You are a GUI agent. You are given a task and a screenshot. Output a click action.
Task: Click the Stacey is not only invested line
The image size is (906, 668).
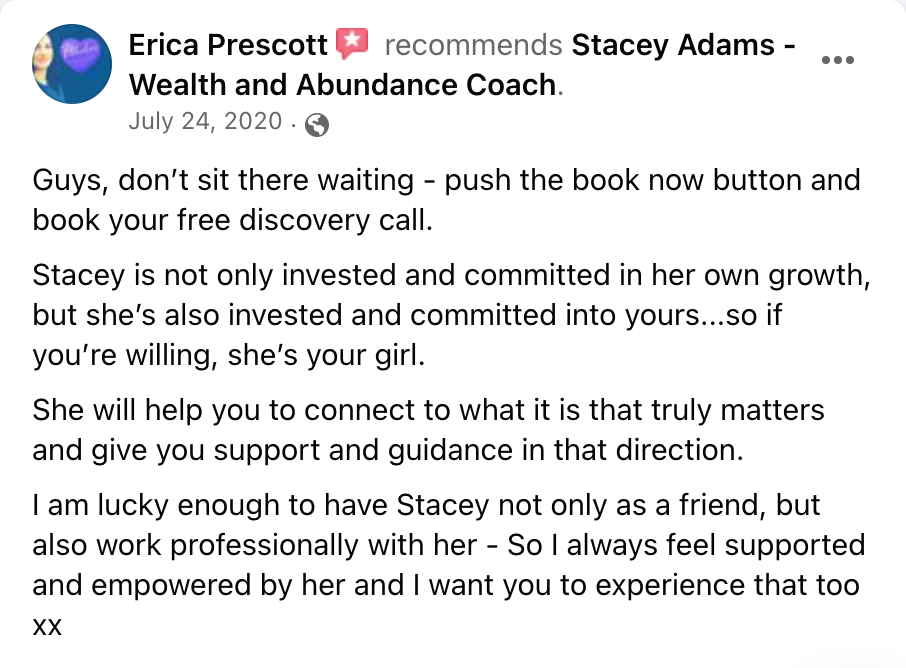[x=451, y=275]
